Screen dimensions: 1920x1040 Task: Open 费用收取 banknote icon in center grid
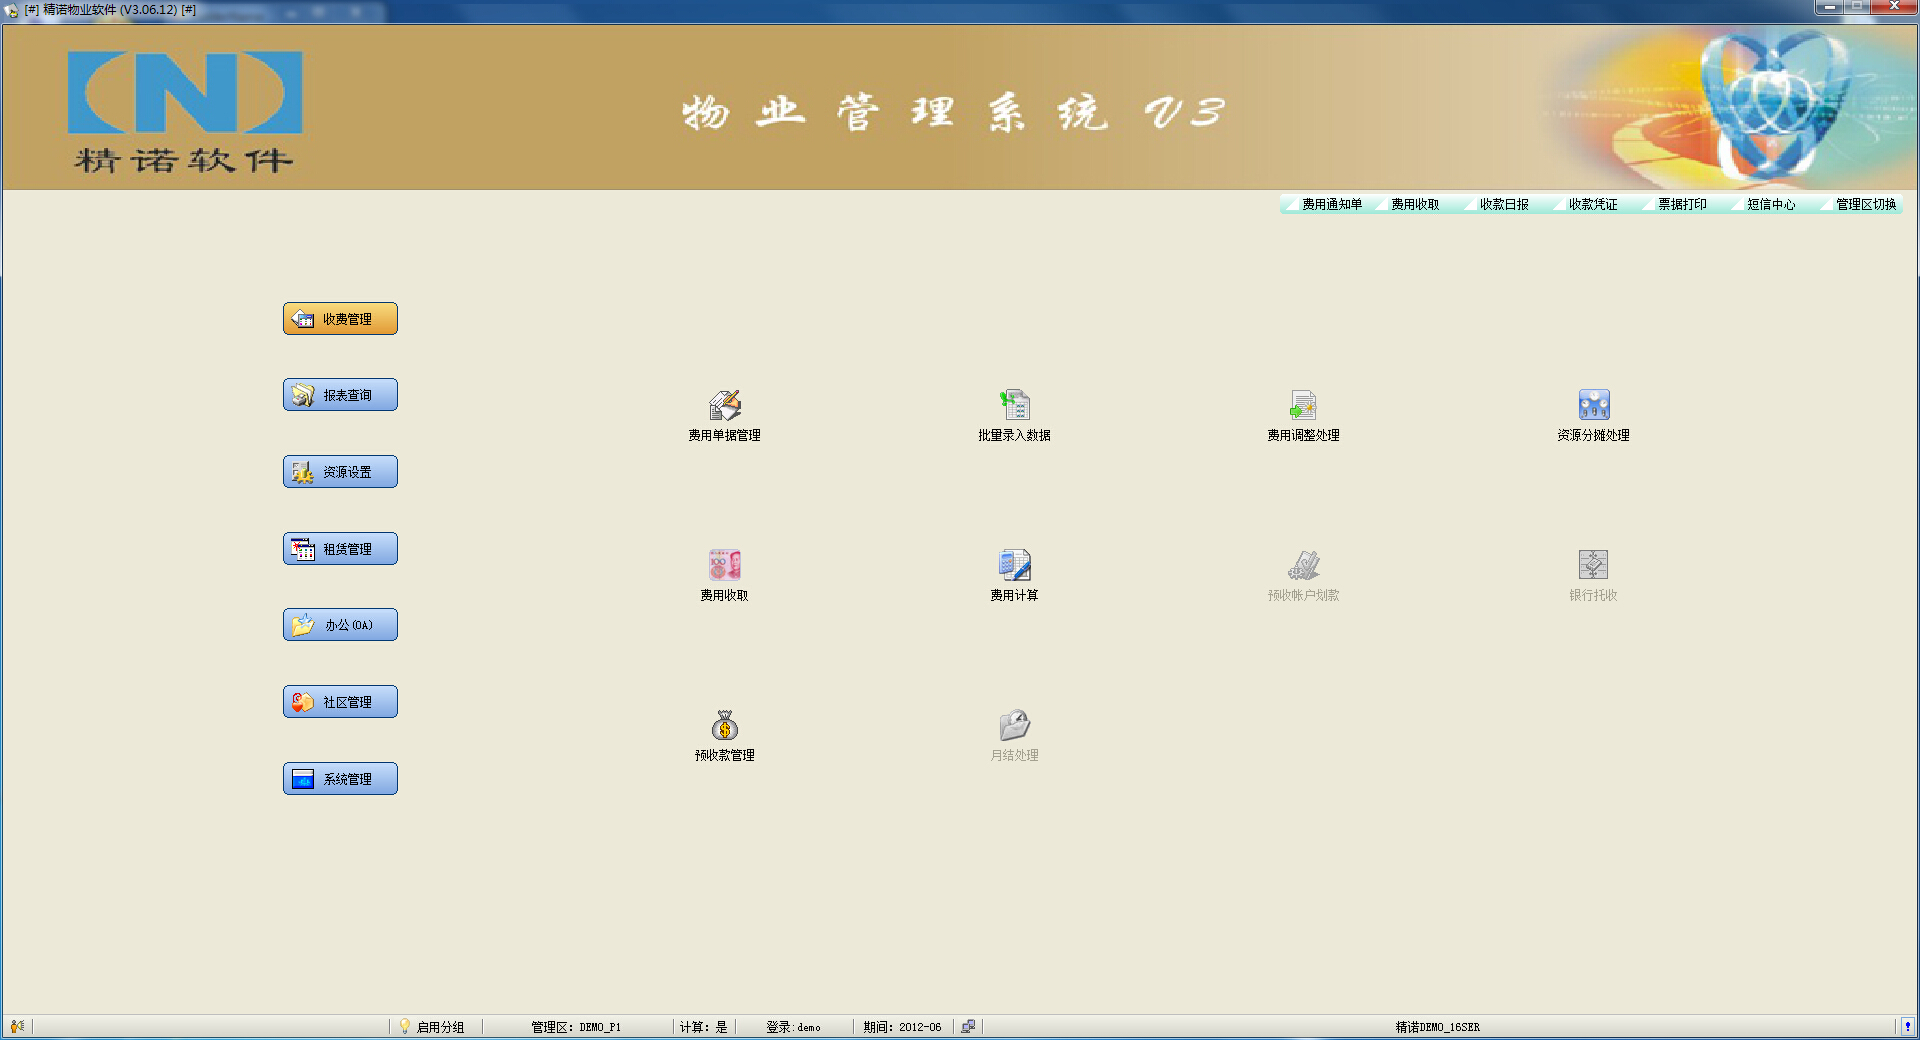725,565
